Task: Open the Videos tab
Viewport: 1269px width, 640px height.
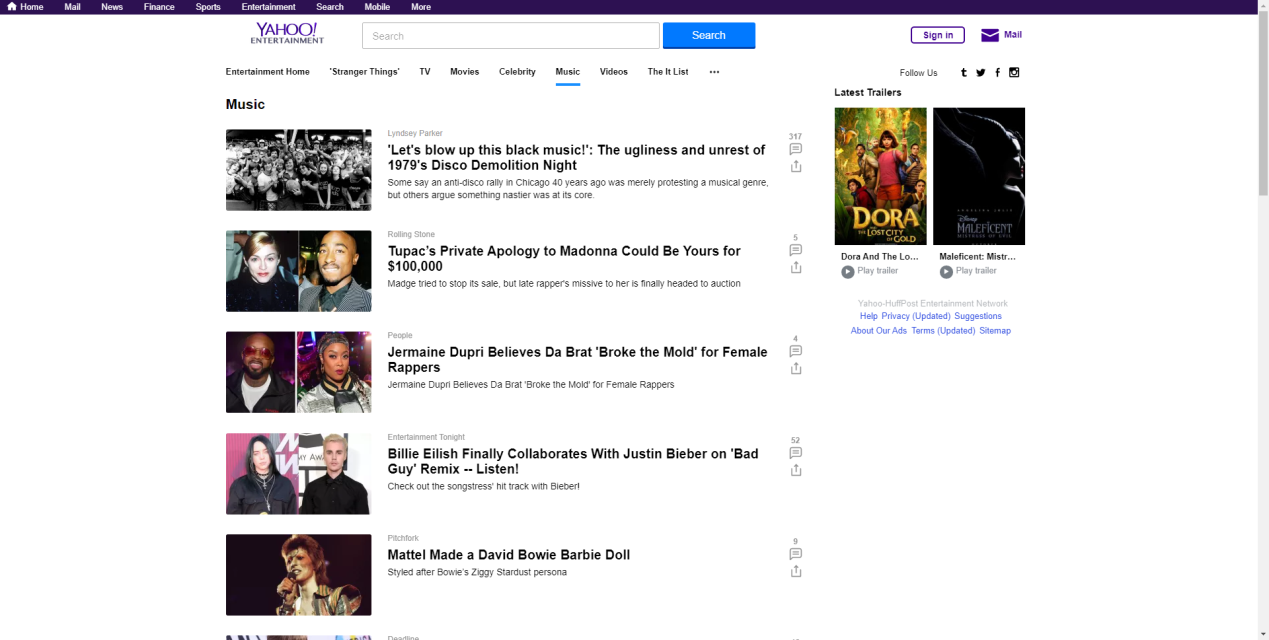Action: [614, 72]
